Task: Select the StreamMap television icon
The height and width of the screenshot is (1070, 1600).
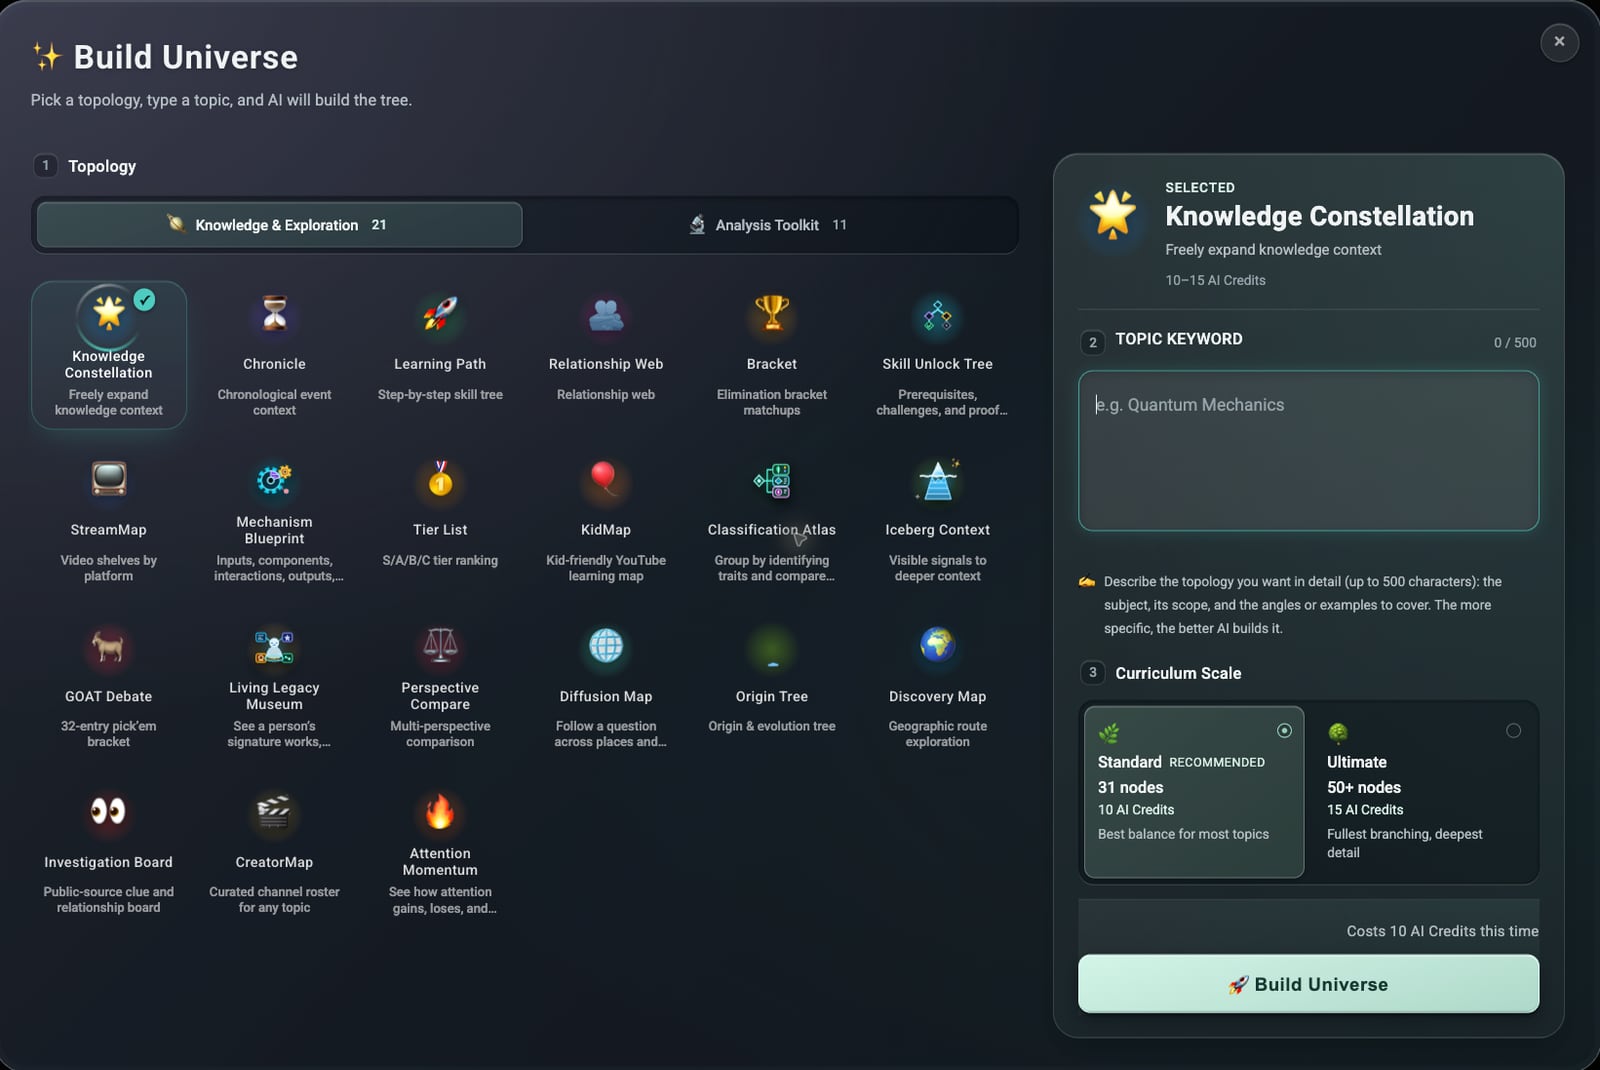Action: 109,479
